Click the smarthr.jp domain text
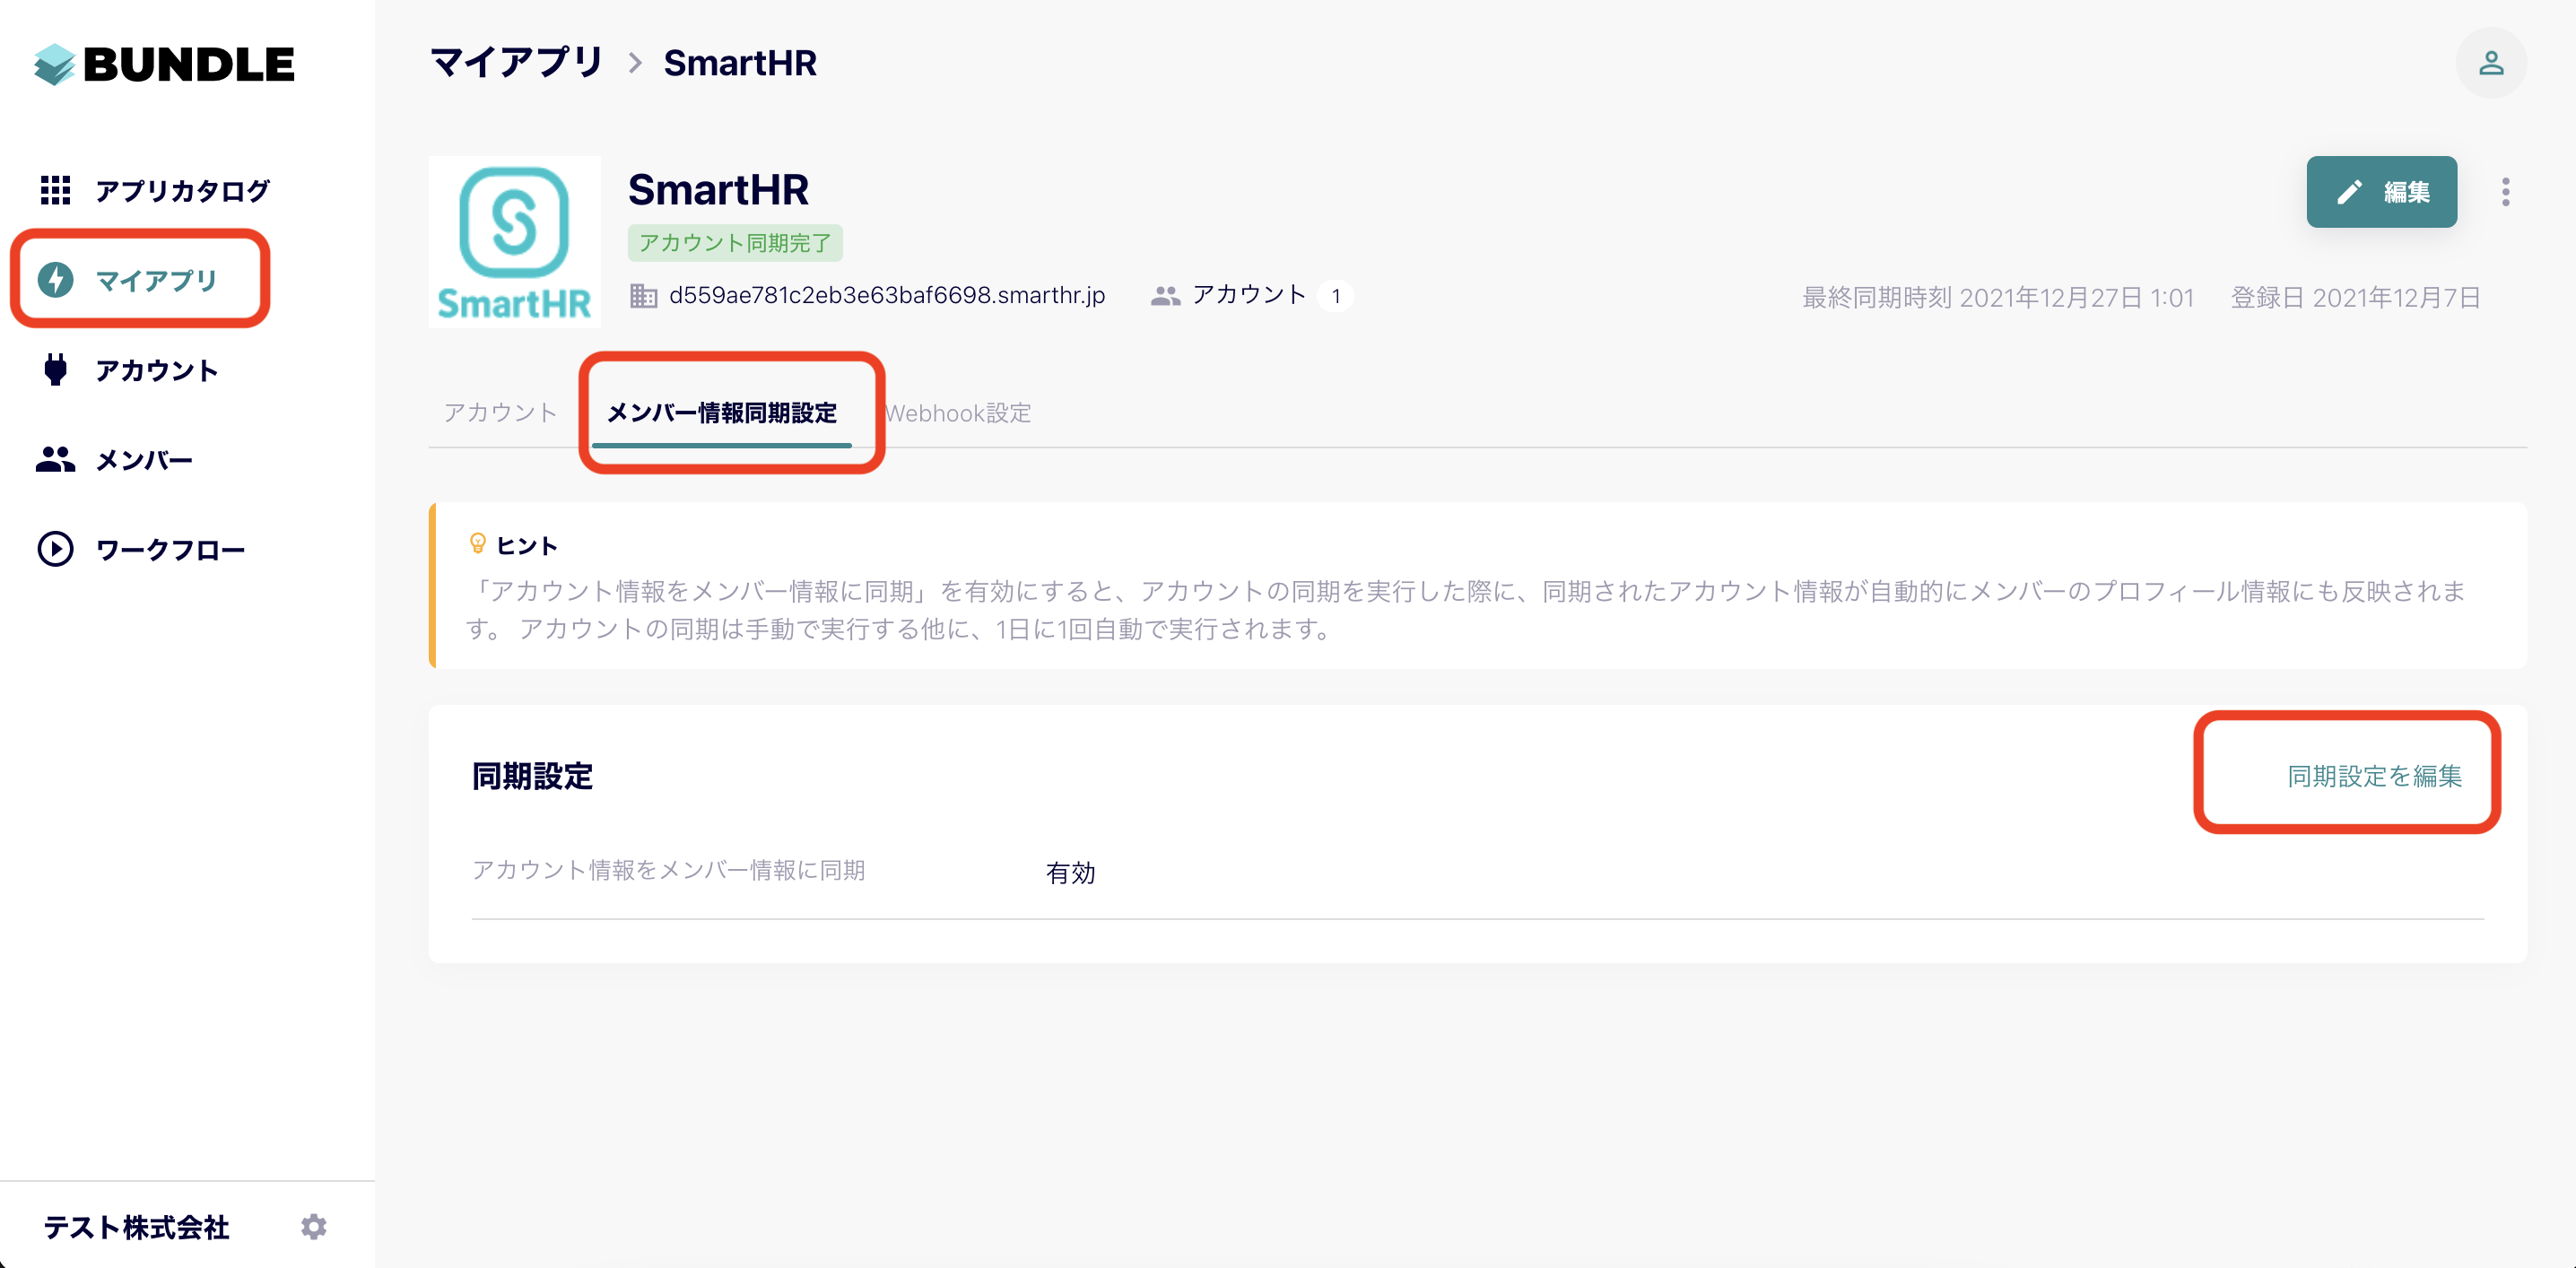Image resolution: width=2576 pixels, height=1268 pixels. (x=887, y=296)
